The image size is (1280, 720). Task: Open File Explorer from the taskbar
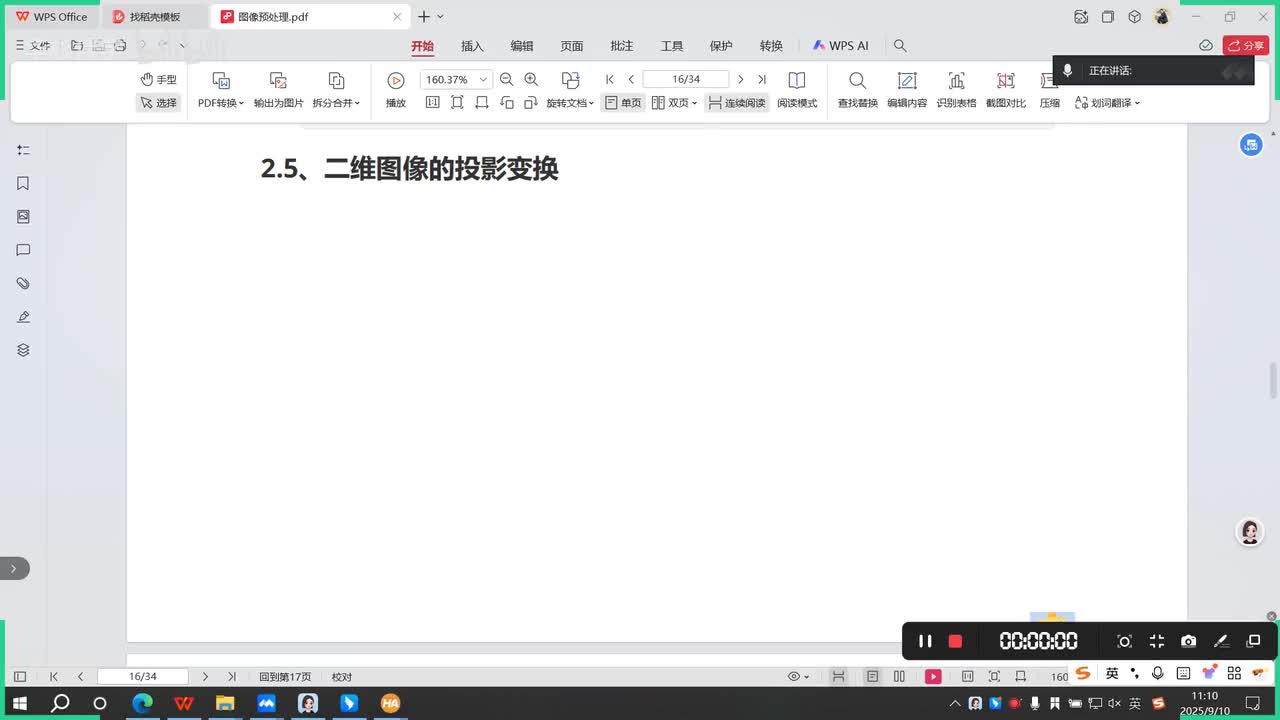[225, 703]
